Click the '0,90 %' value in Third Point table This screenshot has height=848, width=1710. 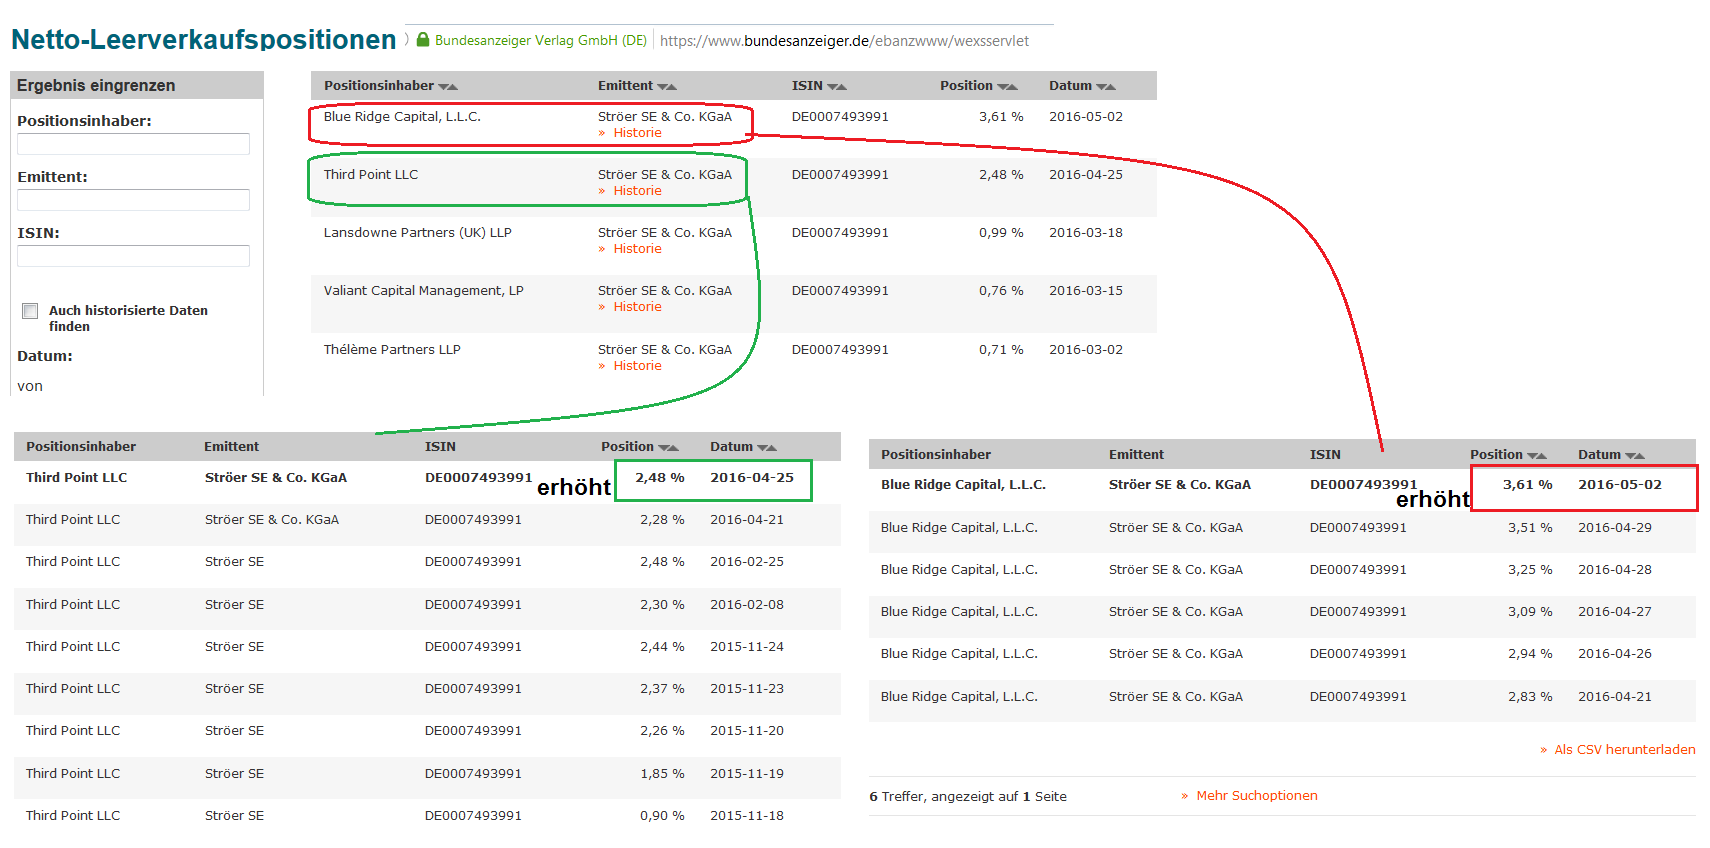pos(662,816)
